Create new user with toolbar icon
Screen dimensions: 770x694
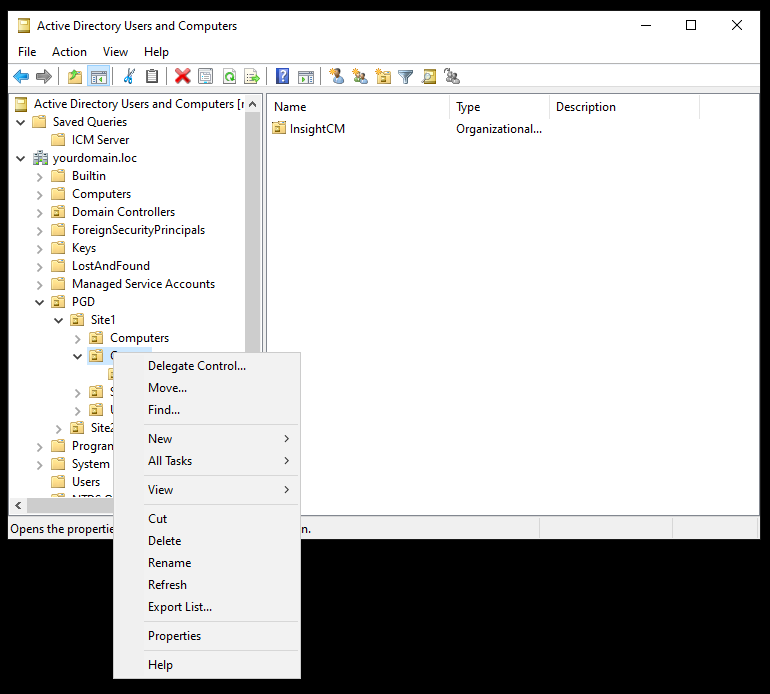point(336,77)
